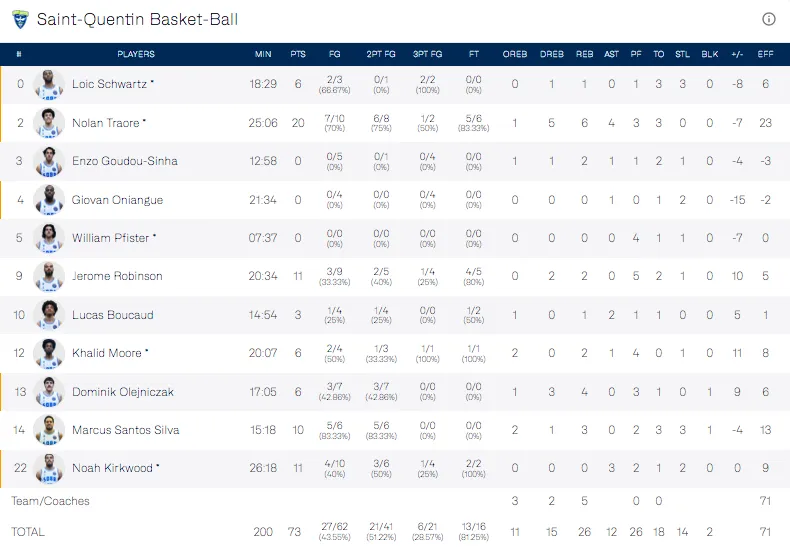Open Jerome Robinson's player link
This screenshot has height=547, width=790.
117,276
